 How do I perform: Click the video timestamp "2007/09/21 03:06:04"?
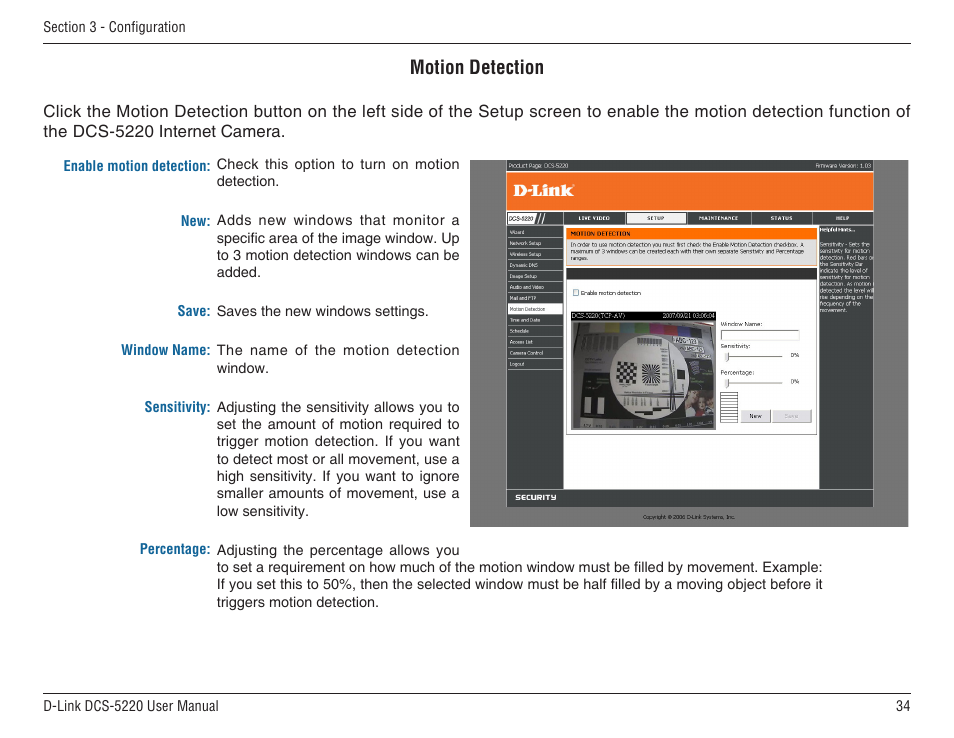click(688, 316)
